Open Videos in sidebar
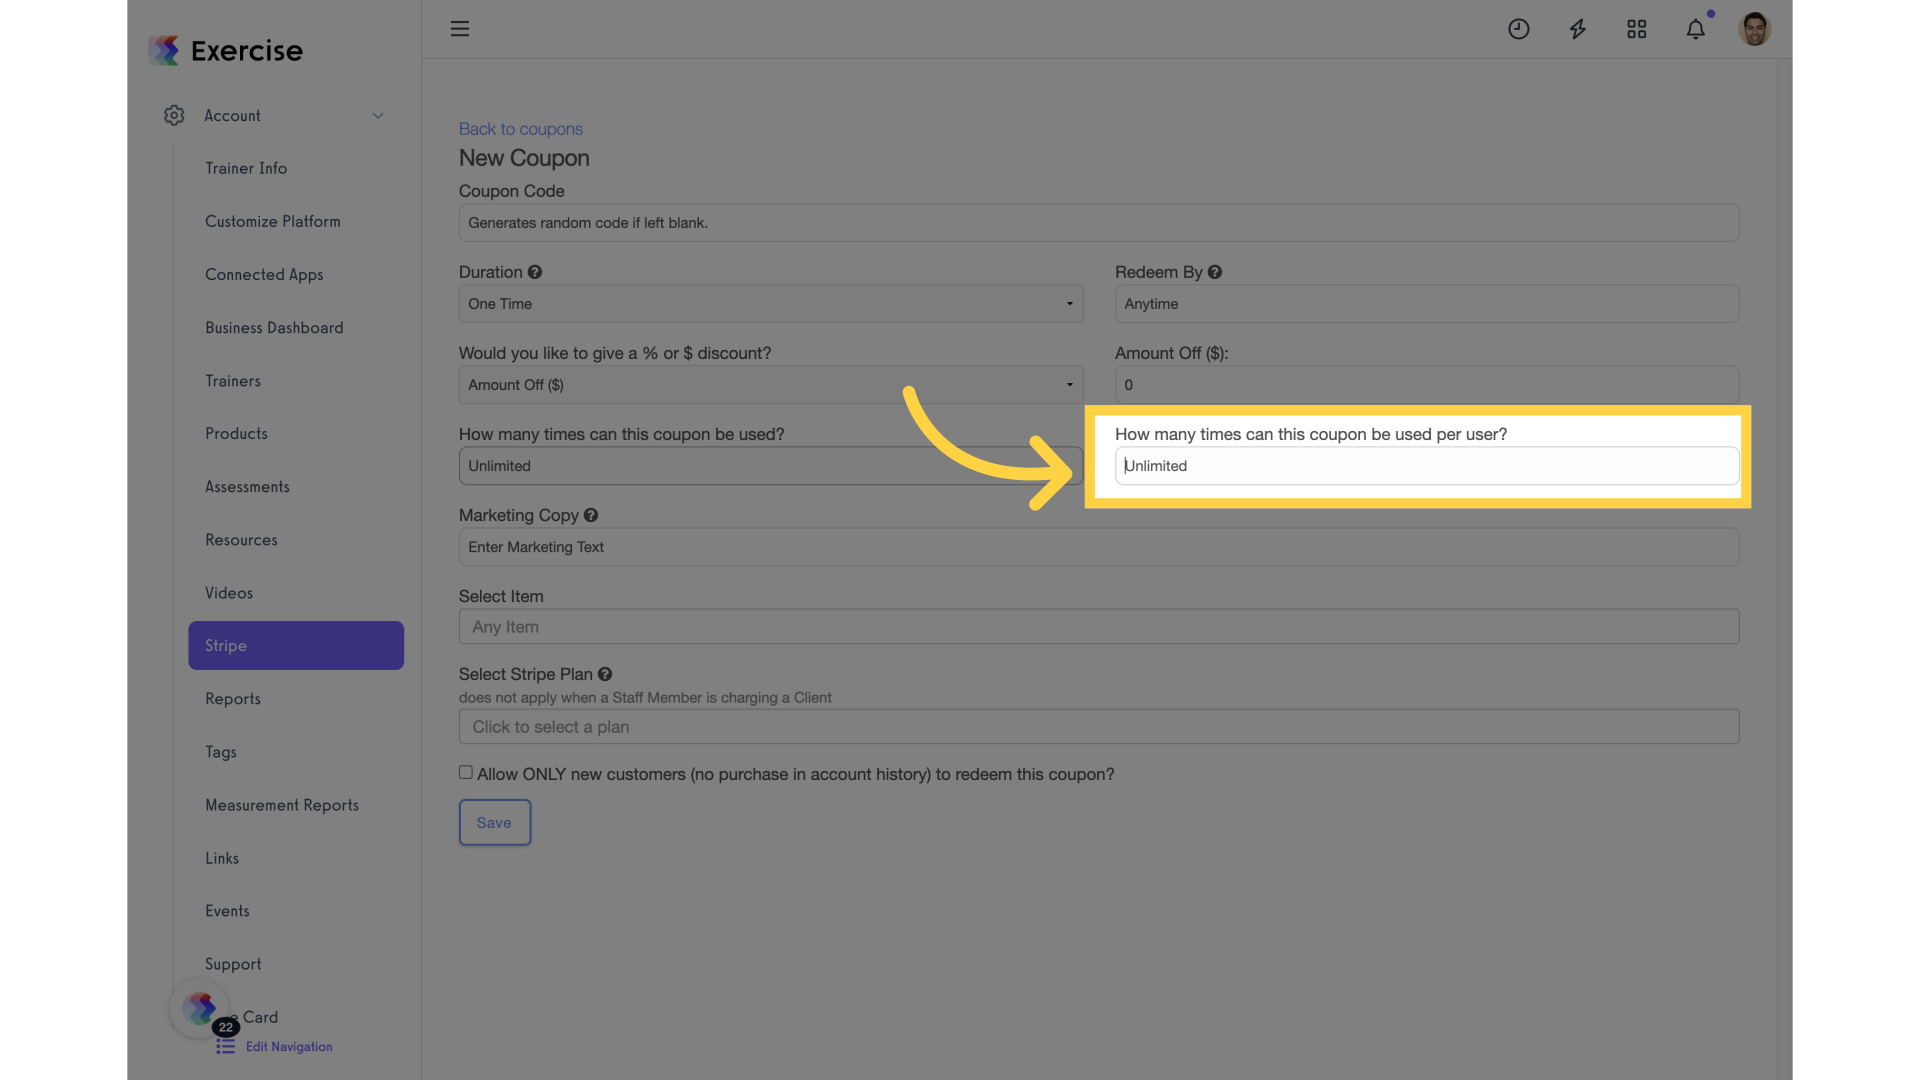The height and width of the screenshot is (1080, 1920). tap(229, 593)
